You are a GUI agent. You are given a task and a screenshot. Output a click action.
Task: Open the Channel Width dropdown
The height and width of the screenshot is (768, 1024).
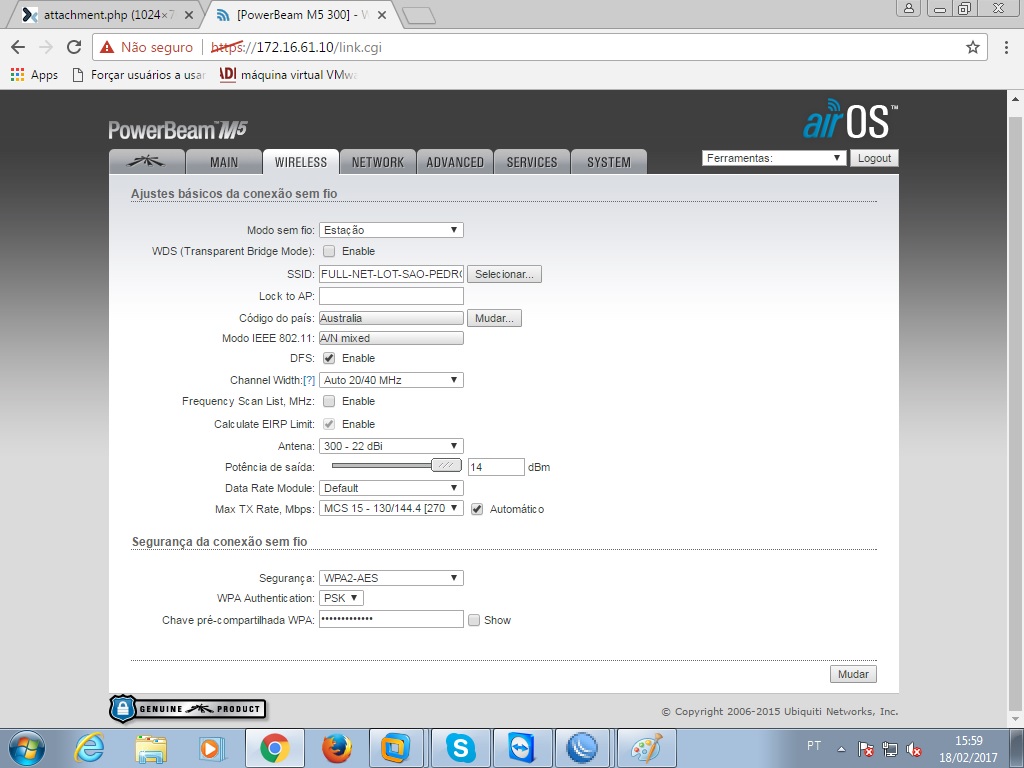click(x=391, y=380)
